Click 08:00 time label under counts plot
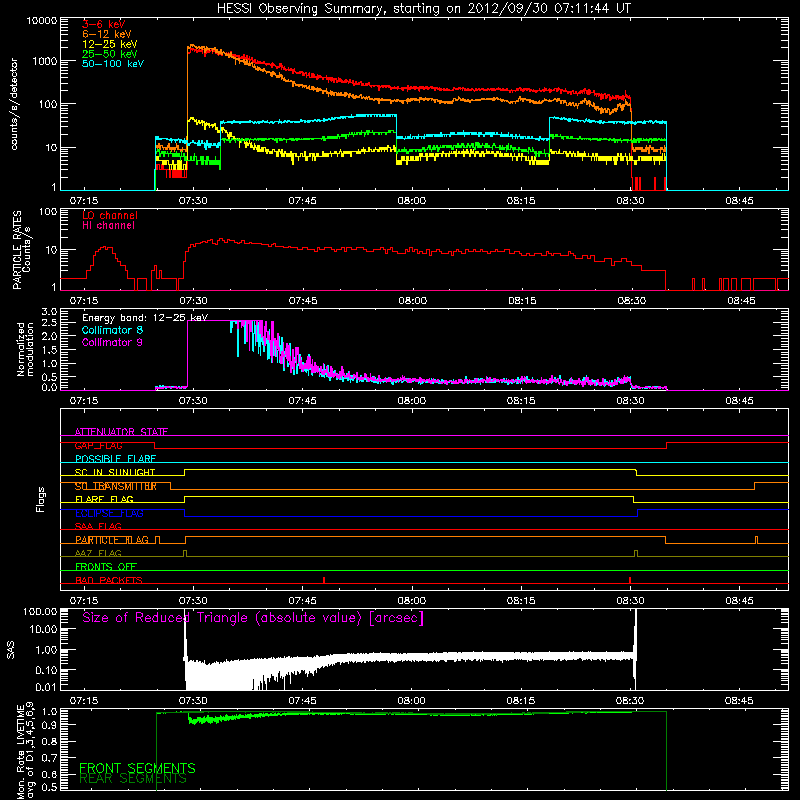The height and width of the screenshot is (800, 800). coord(412,201)
